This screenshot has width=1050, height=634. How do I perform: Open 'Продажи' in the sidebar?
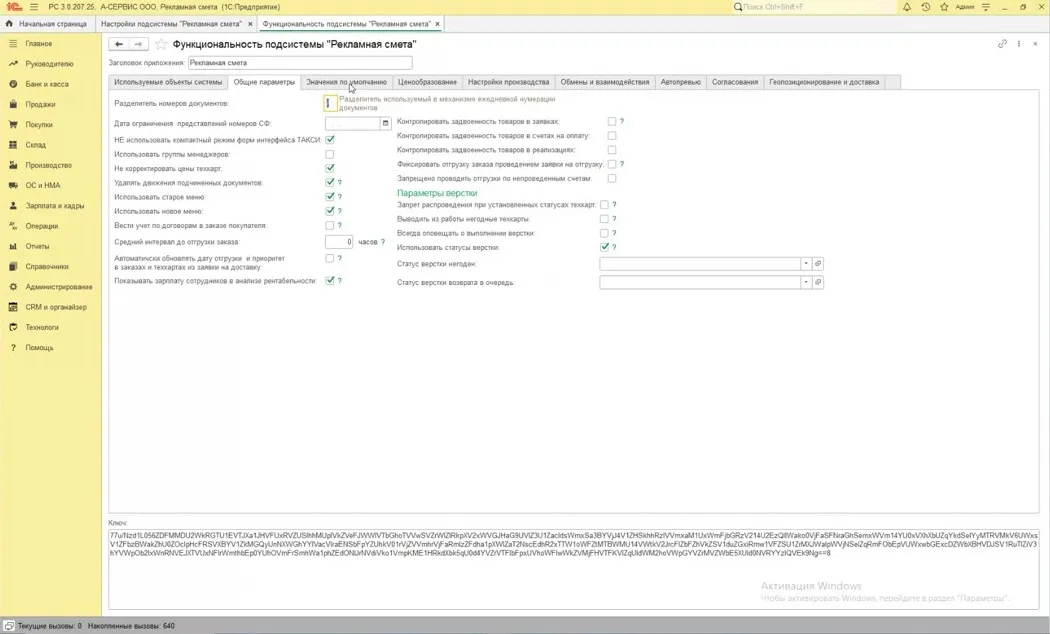tap(40, 104)
